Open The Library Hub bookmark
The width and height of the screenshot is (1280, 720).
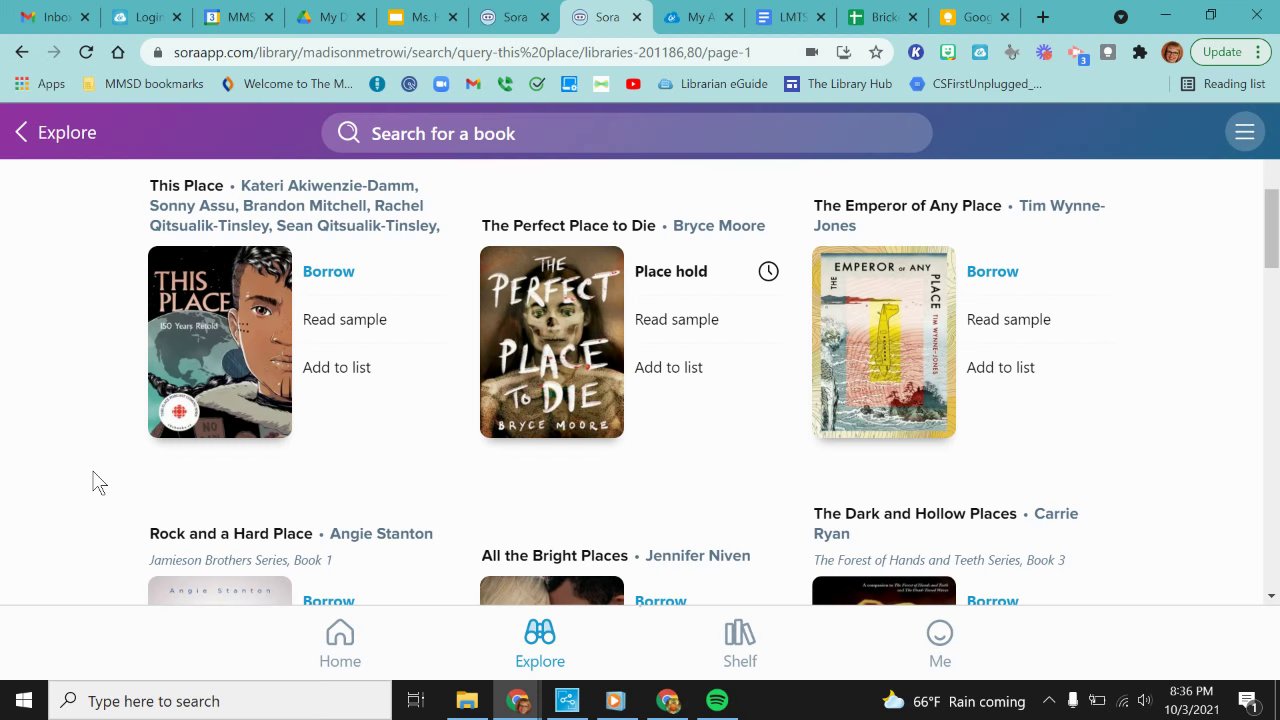pyautogui.click(x=838, y=84)
